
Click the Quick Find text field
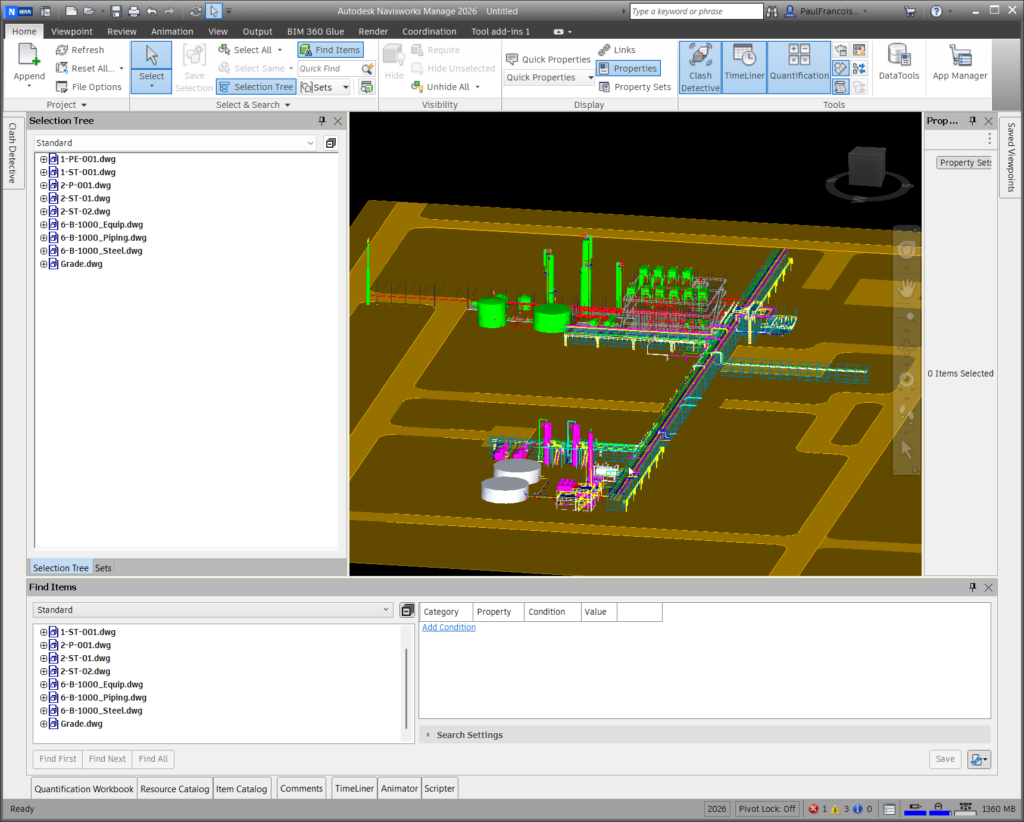pos(329,69)
